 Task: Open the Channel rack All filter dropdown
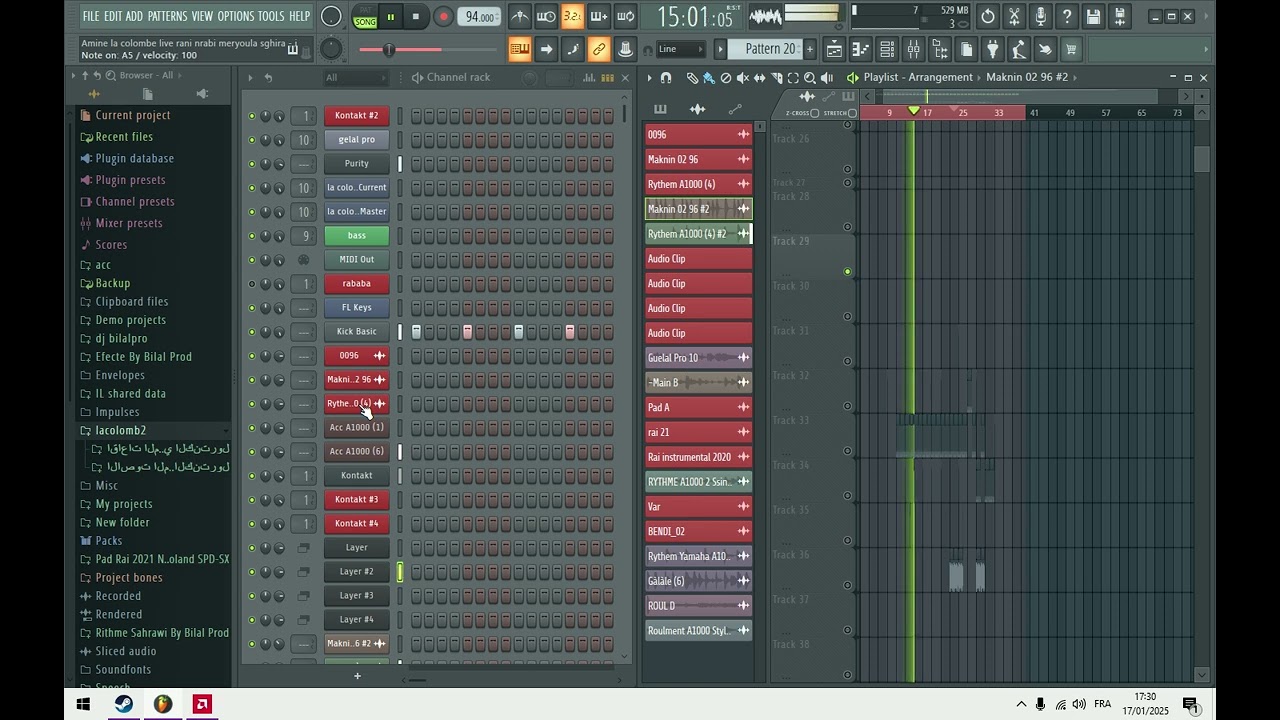click(355, 77)
